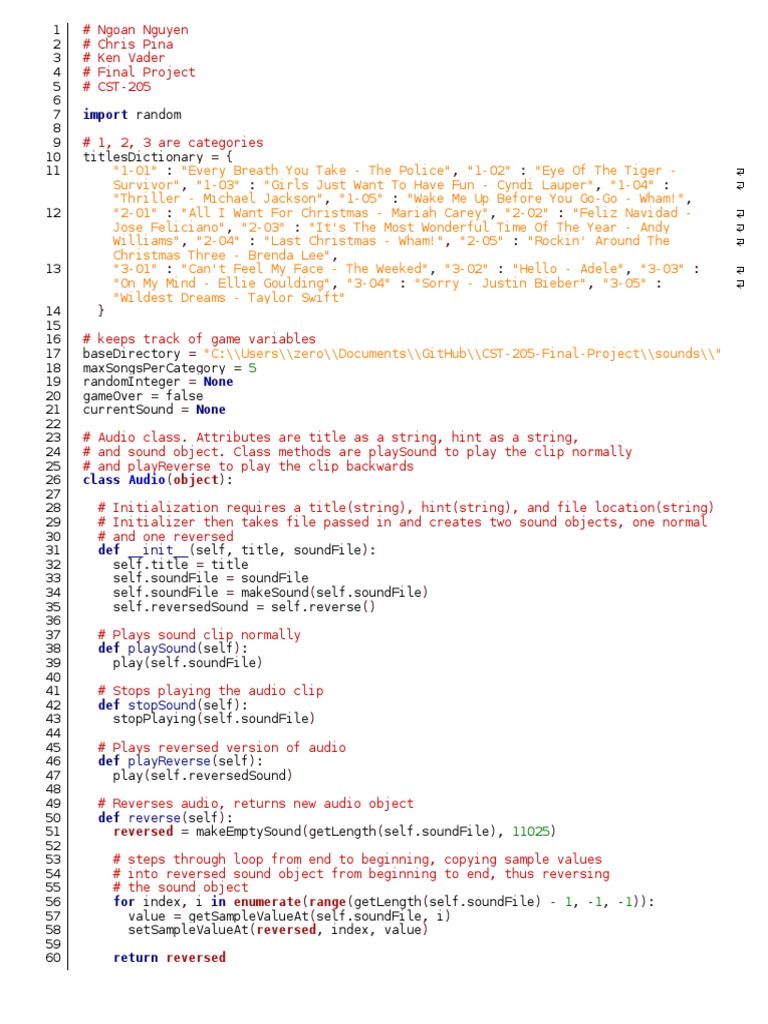
Task: Click the "return reversed" statement
Action: pyautogui.click(x=169, y=959)
